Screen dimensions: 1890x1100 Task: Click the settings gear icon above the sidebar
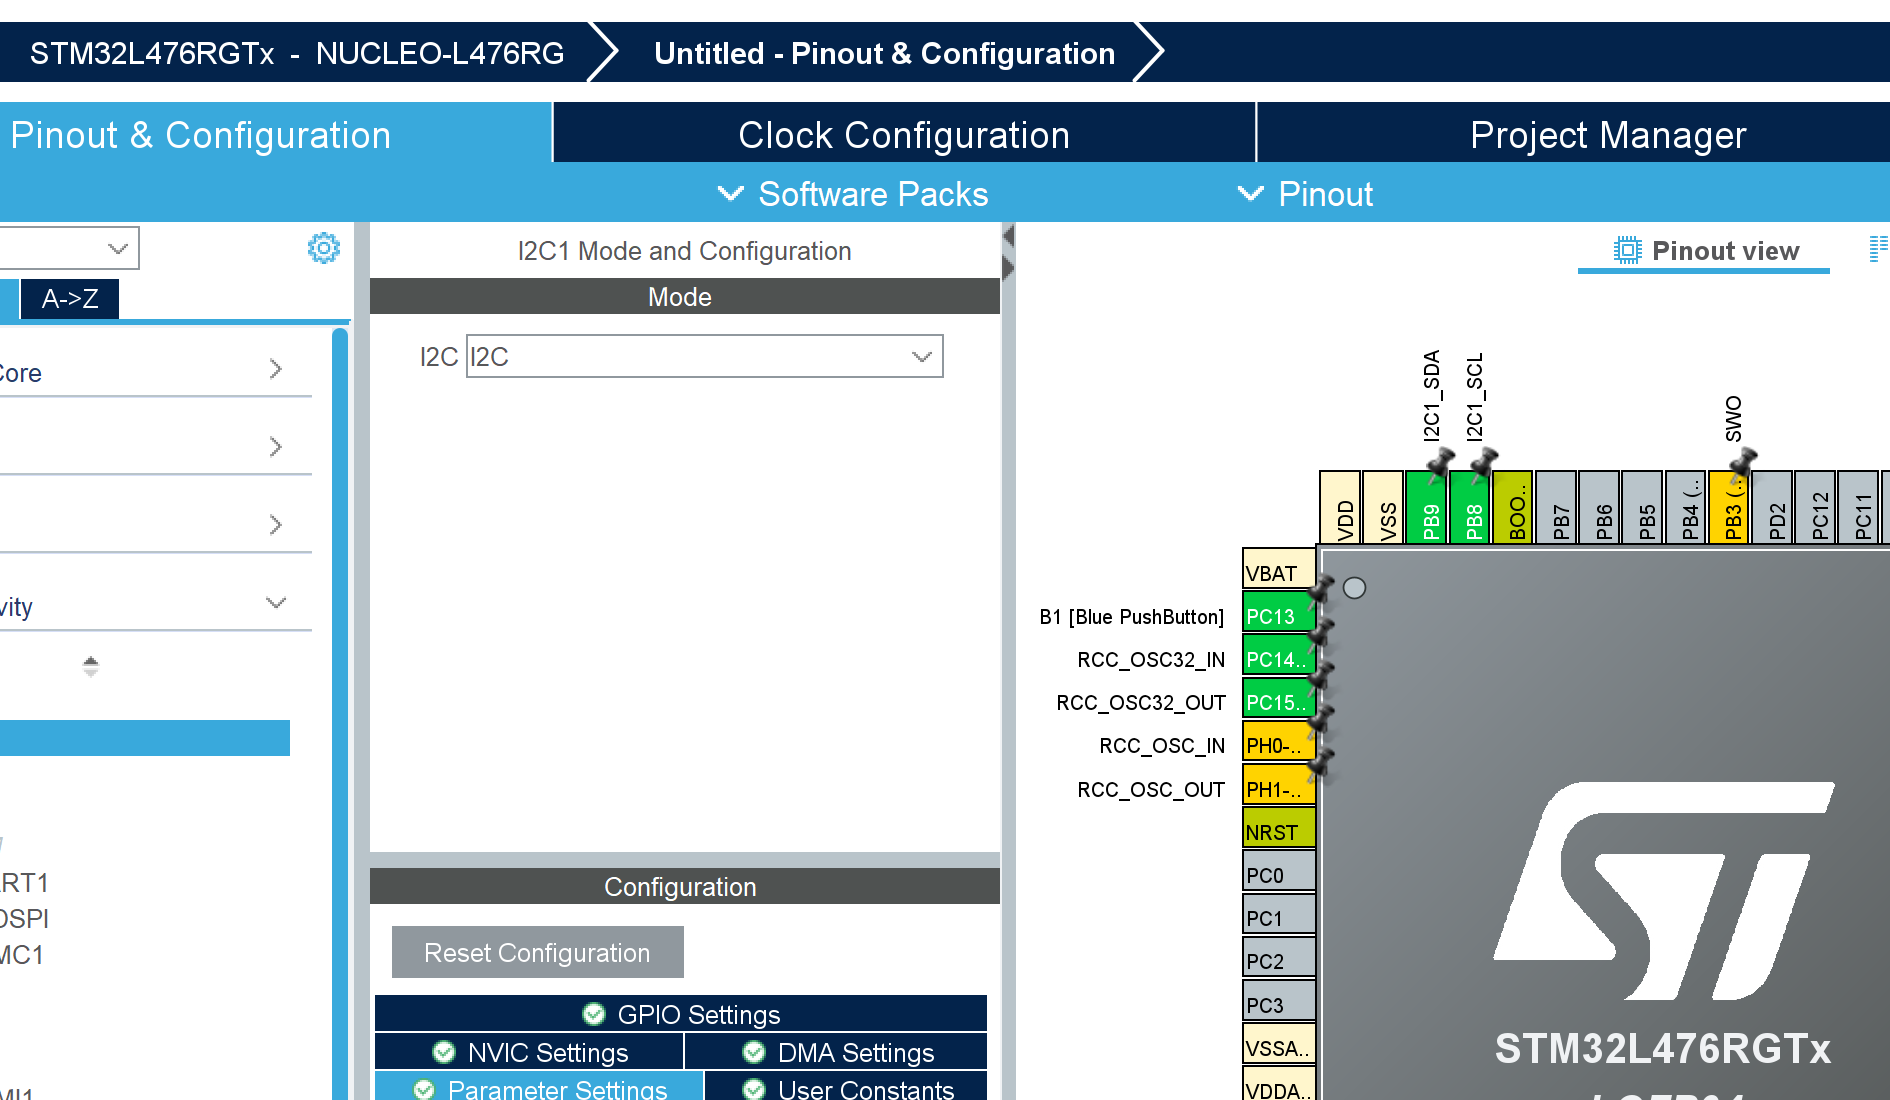click(x=322, y=249)
